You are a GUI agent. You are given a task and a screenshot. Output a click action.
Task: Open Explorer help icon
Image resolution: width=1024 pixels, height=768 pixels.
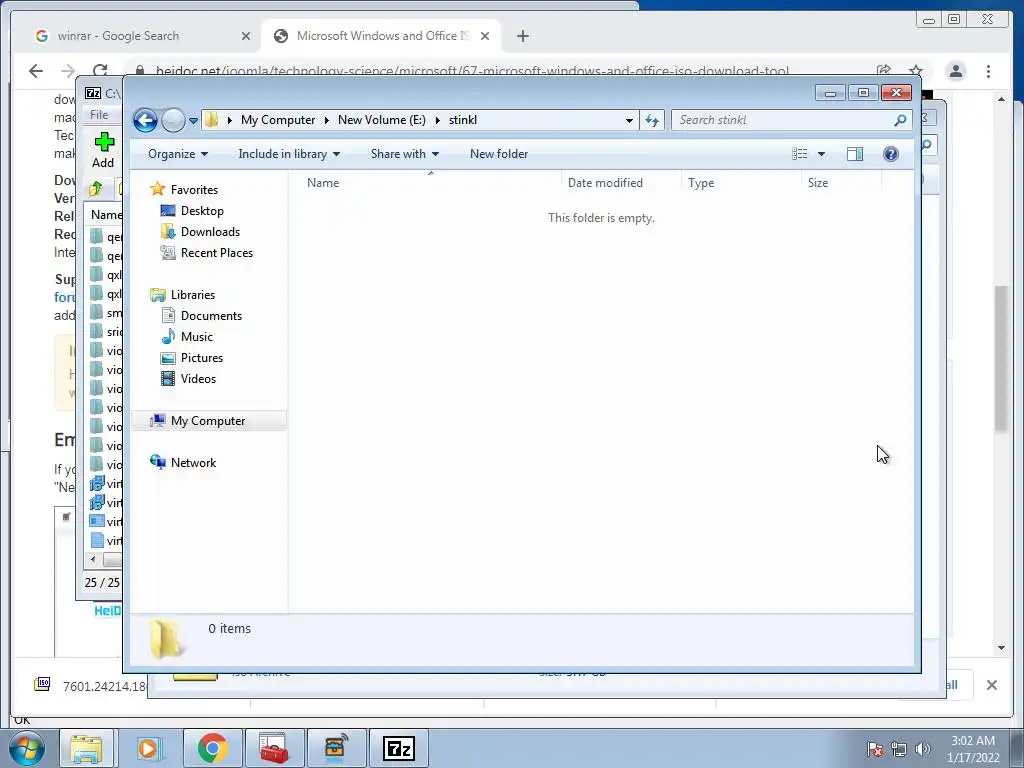coord(891,154)
